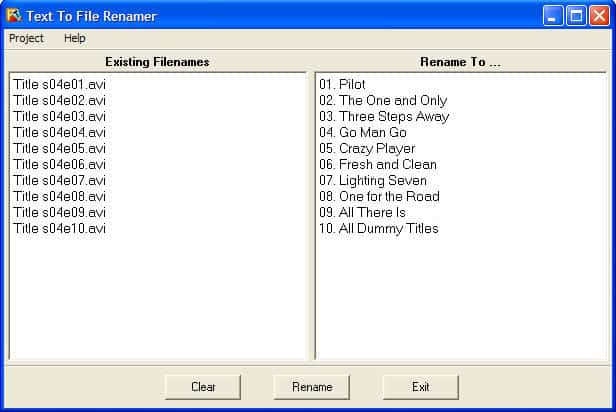Click the '10. All Dummy Titles' entry

[379, 229]
